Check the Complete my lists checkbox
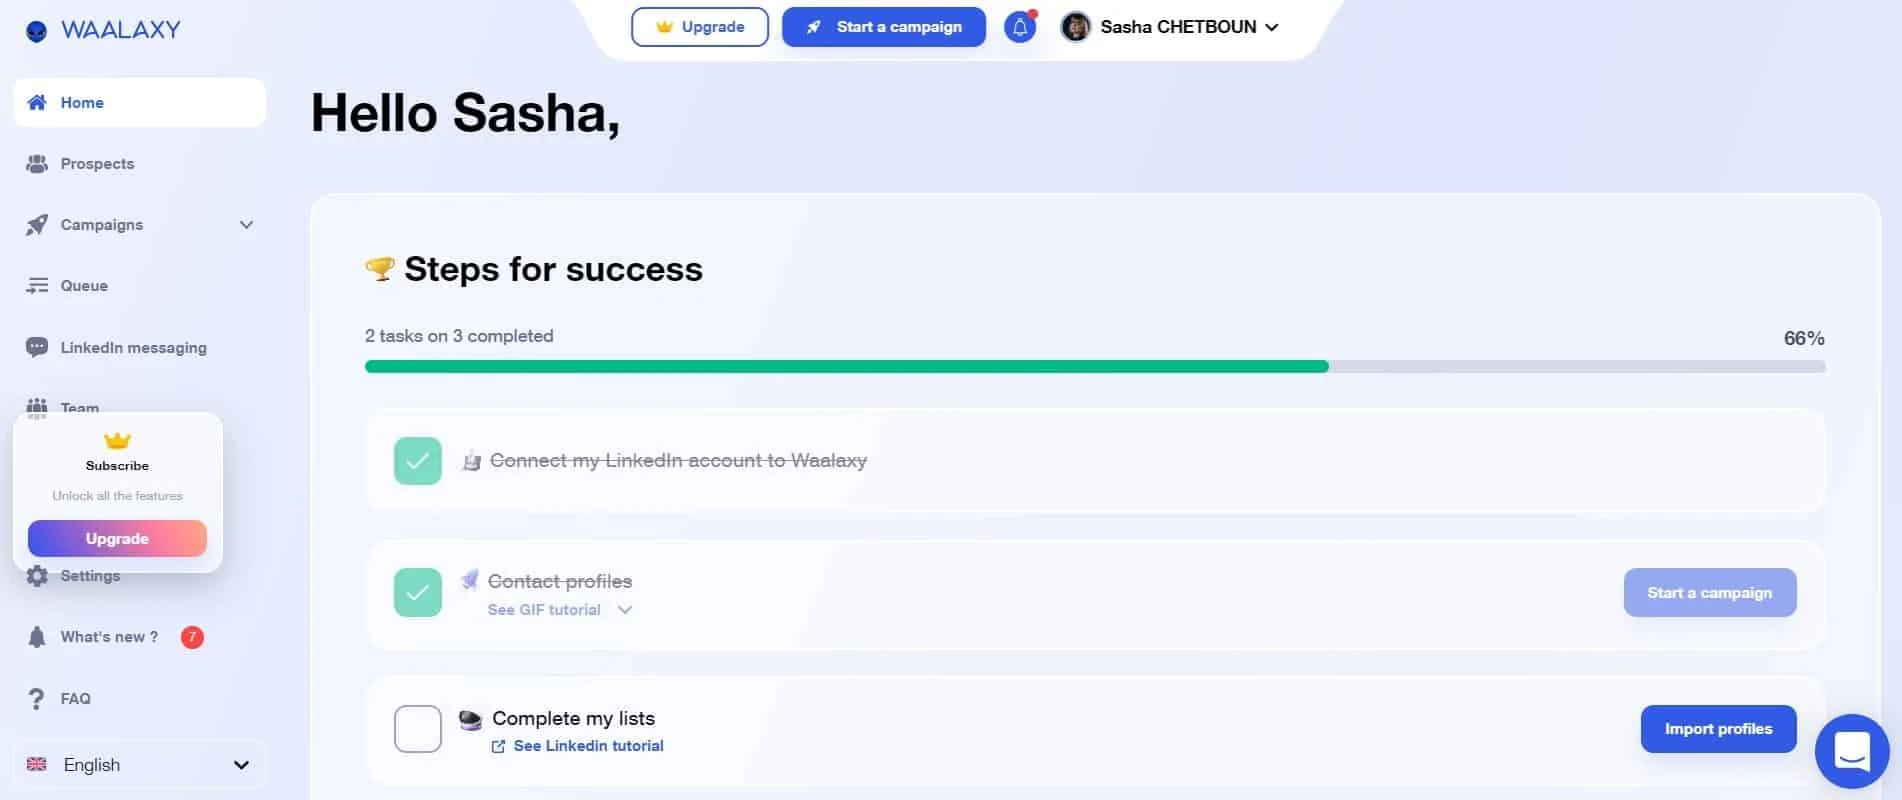This screenshot has width=1902, height=800. (418, 729)
